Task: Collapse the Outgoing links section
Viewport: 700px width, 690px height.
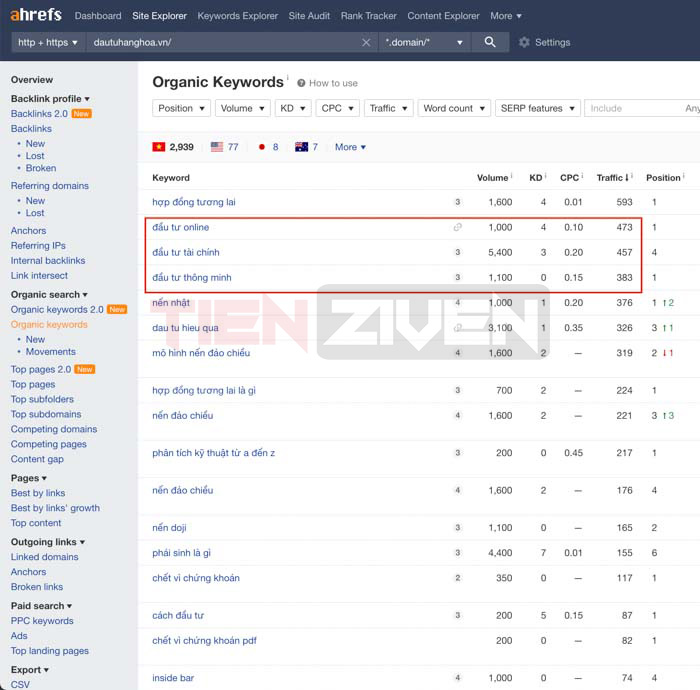Action: [48, 542]
